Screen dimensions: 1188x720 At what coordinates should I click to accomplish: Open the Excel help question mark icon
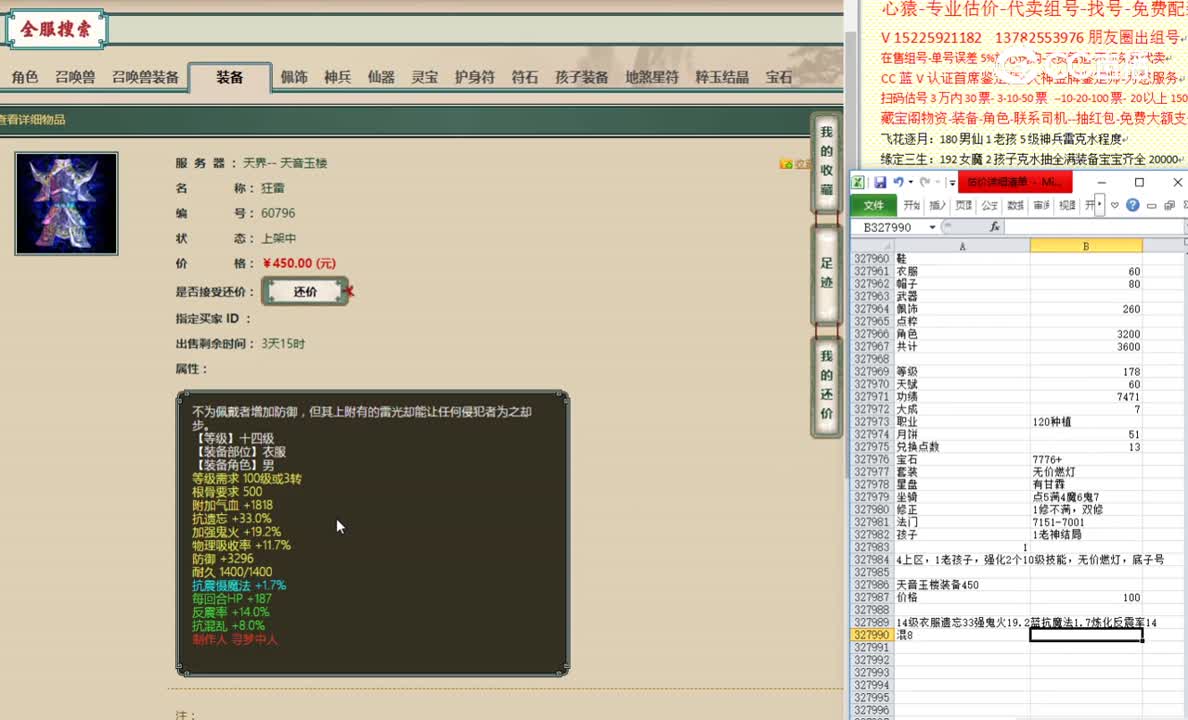1133,205
